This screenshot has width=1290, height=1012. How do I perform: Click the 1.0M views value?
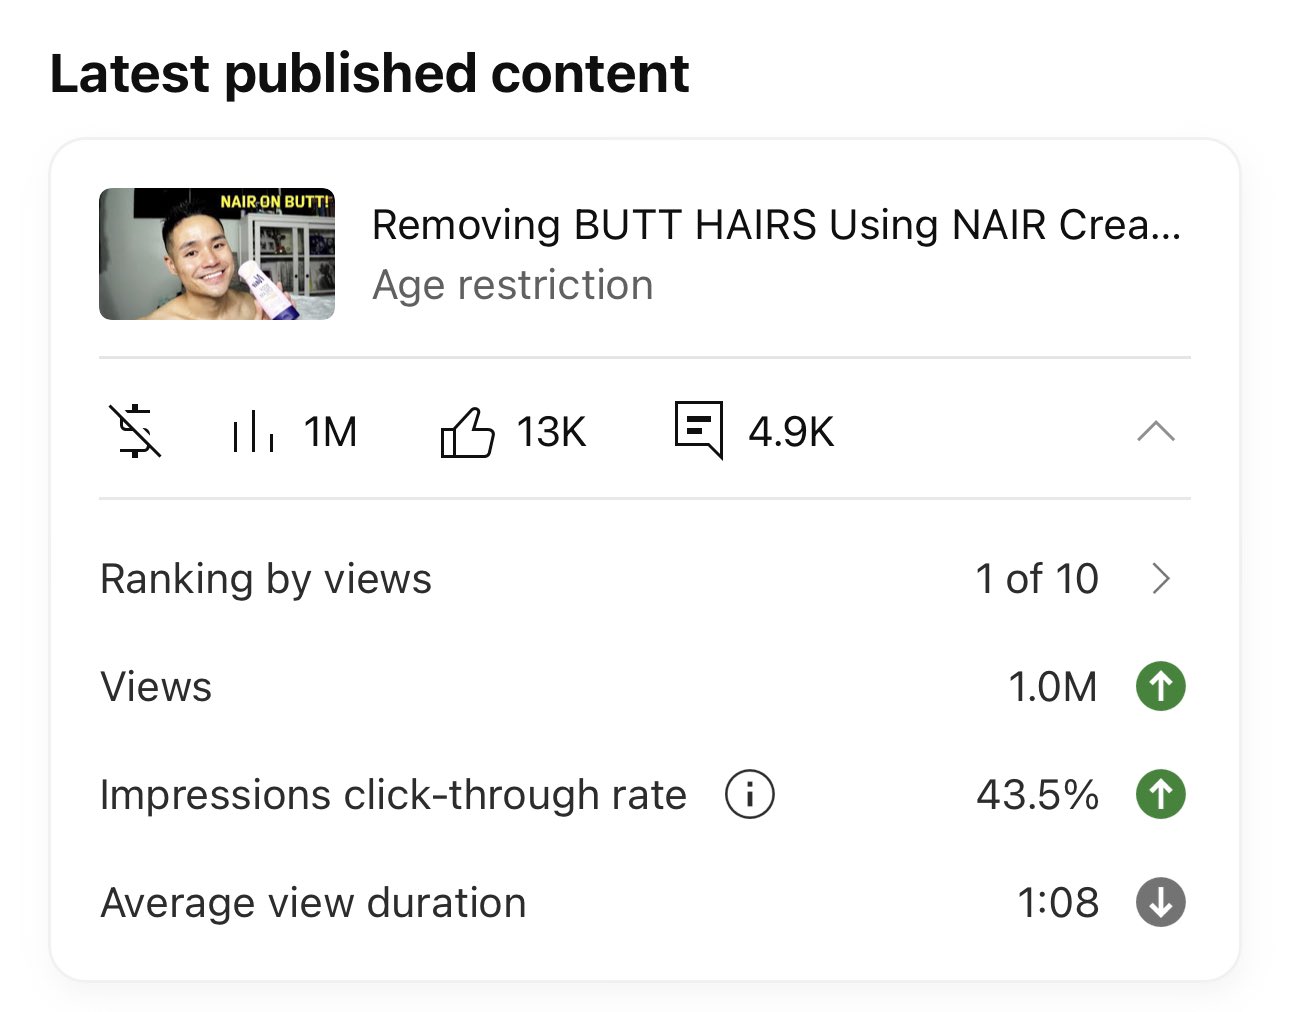click(x=1053, y=687)
